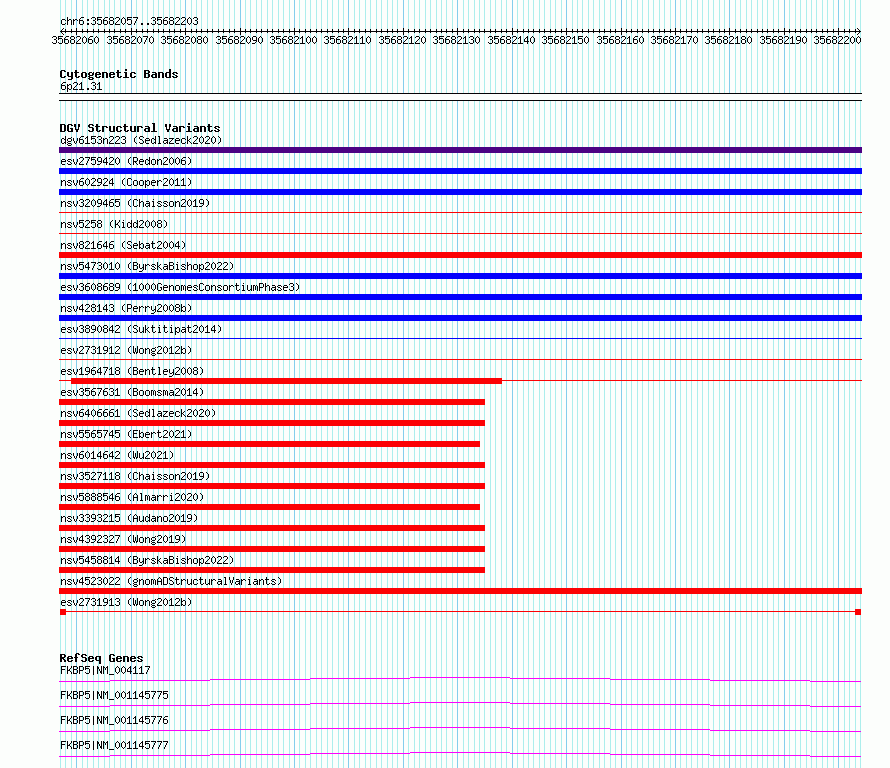The image size is (890, 768).
Task: Click the red bar under nsv4523022
Action: click(460, 591)
